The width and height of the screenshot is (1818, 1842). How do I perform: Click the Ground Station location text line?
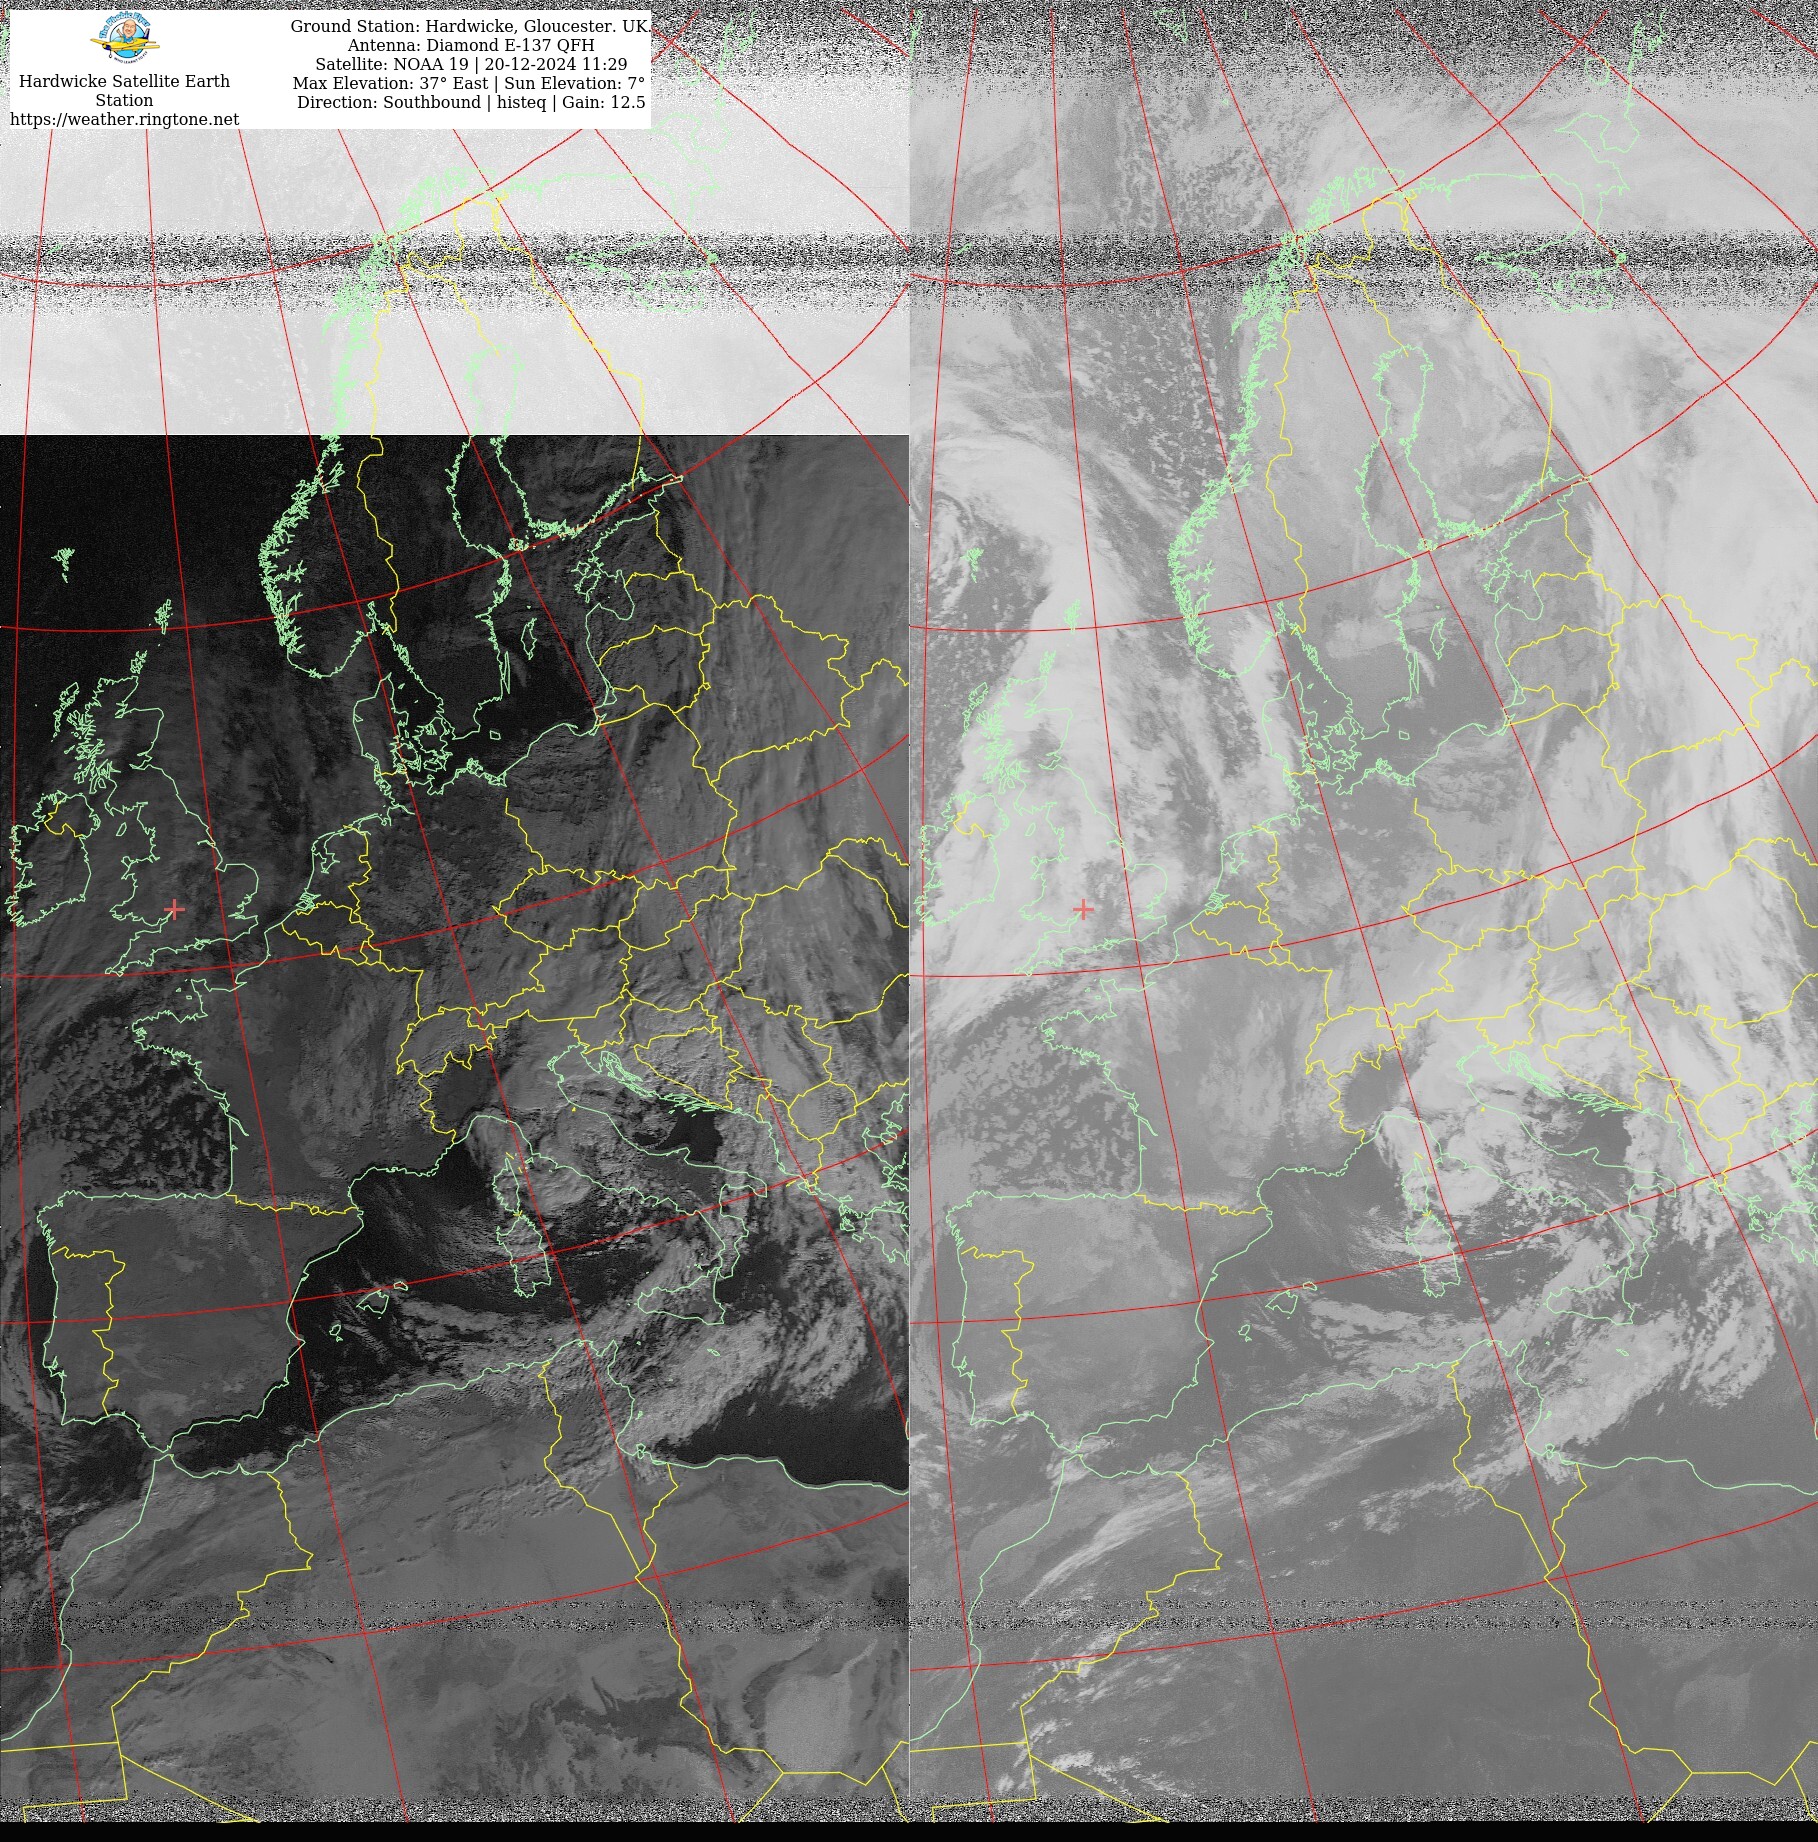pyautogui.click(x=469, y=26)
